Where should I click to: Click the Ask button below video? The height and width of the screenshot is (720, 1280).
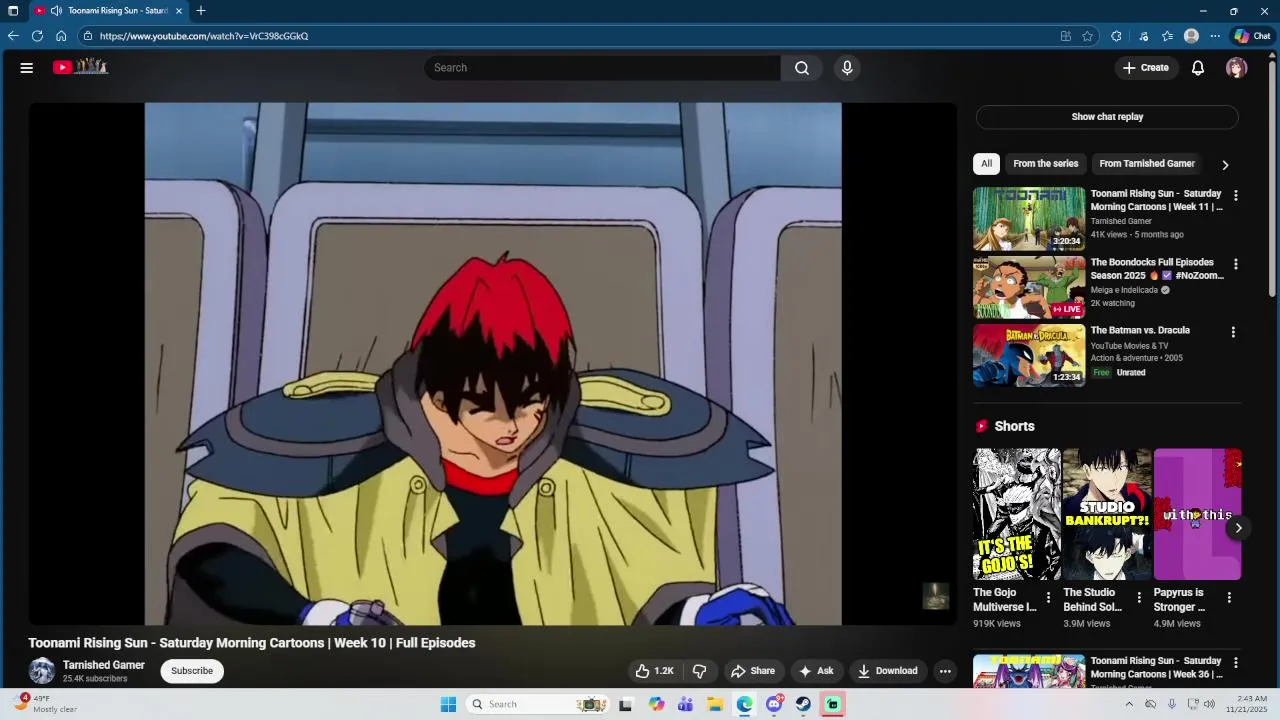[816, 671]
